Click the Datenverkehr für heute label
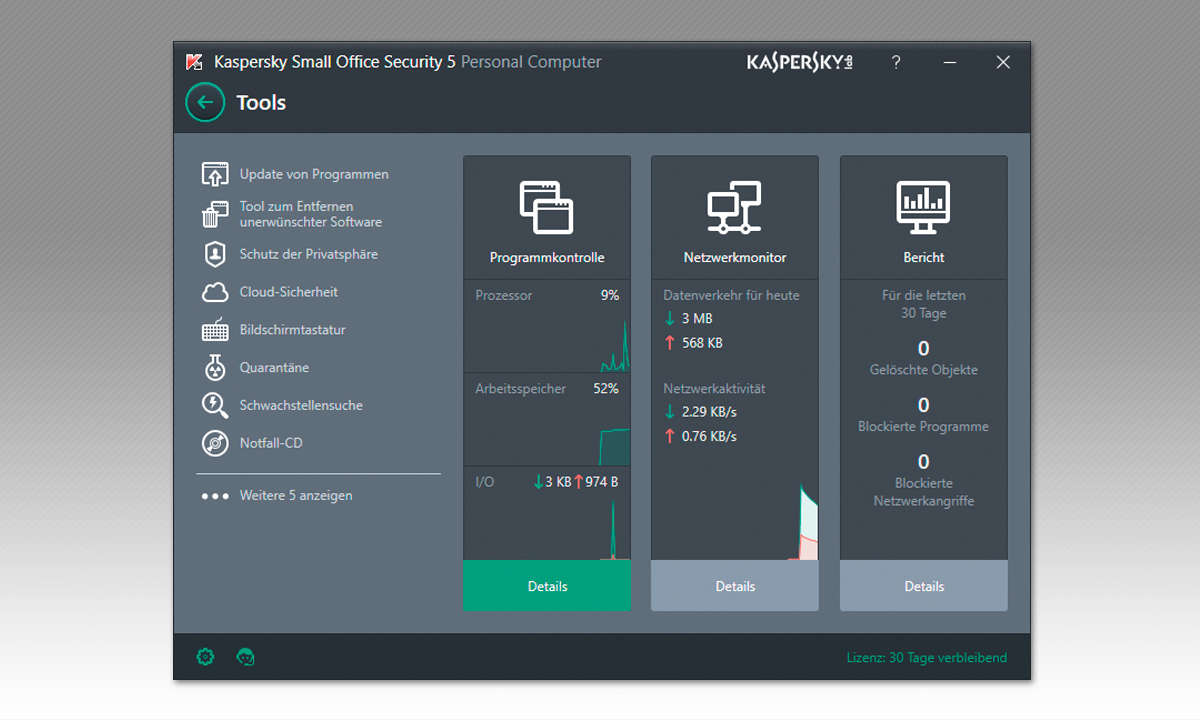Screen dimensions: 1200x720 coord(731,295)
